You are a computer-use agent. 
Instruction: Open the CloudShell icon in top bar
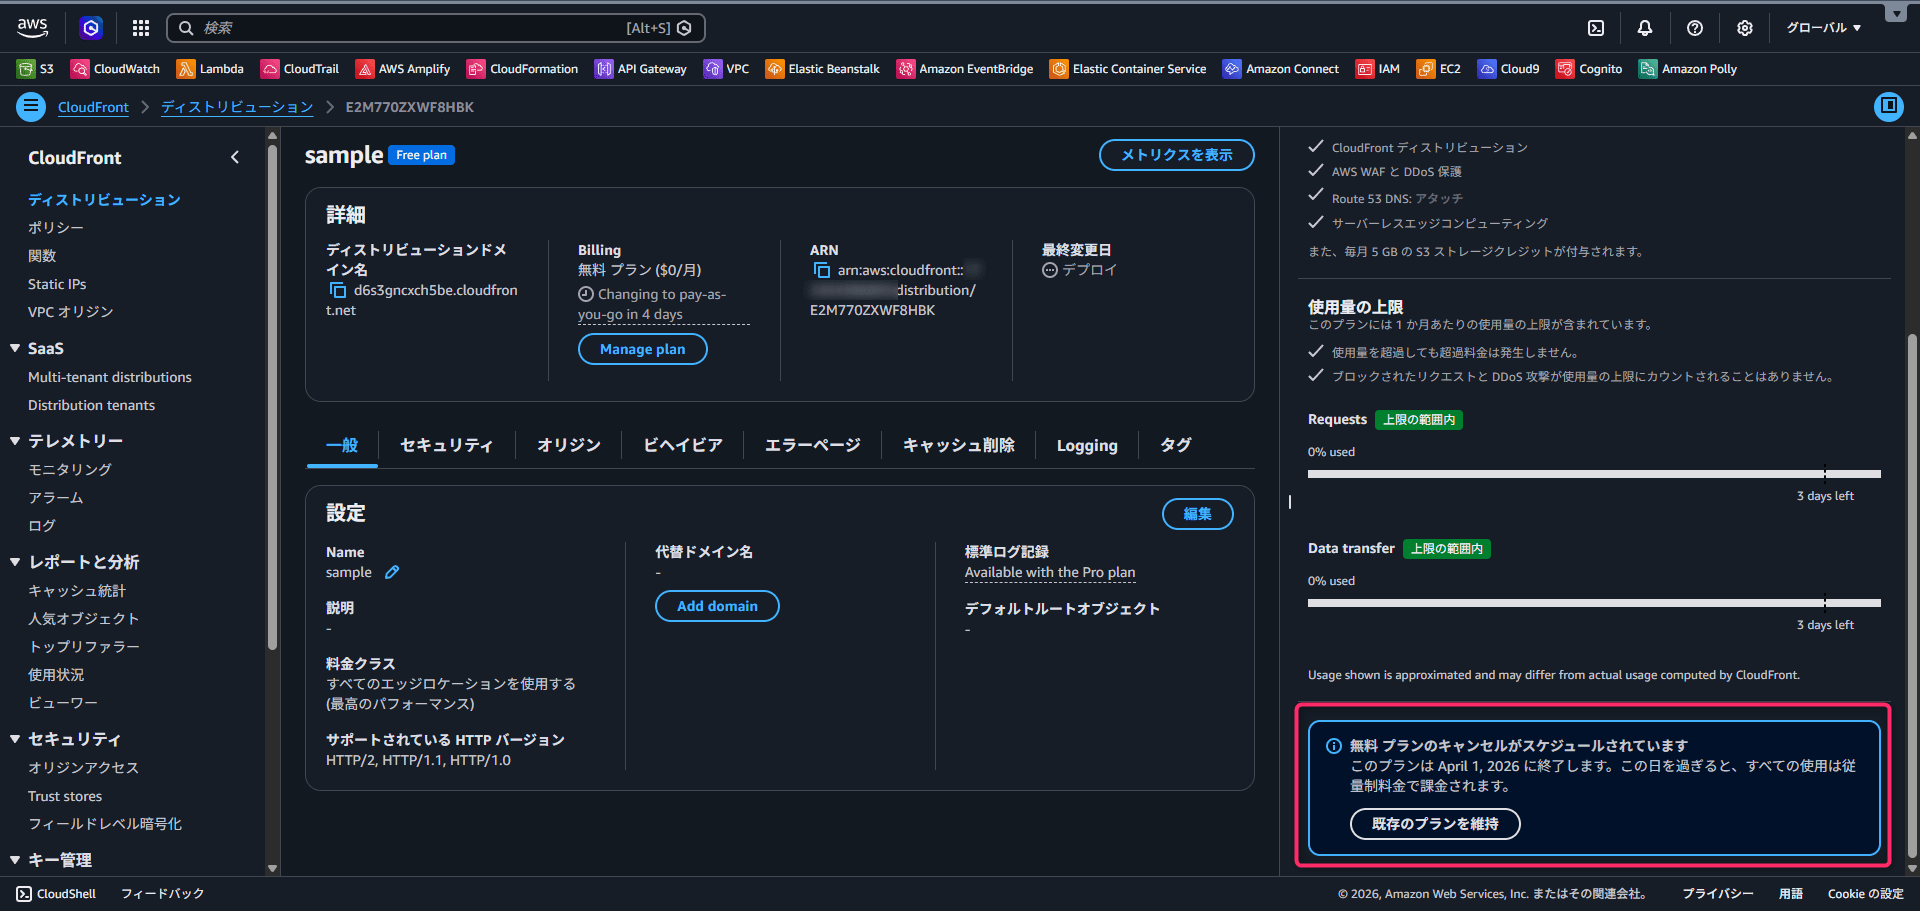1596,28
